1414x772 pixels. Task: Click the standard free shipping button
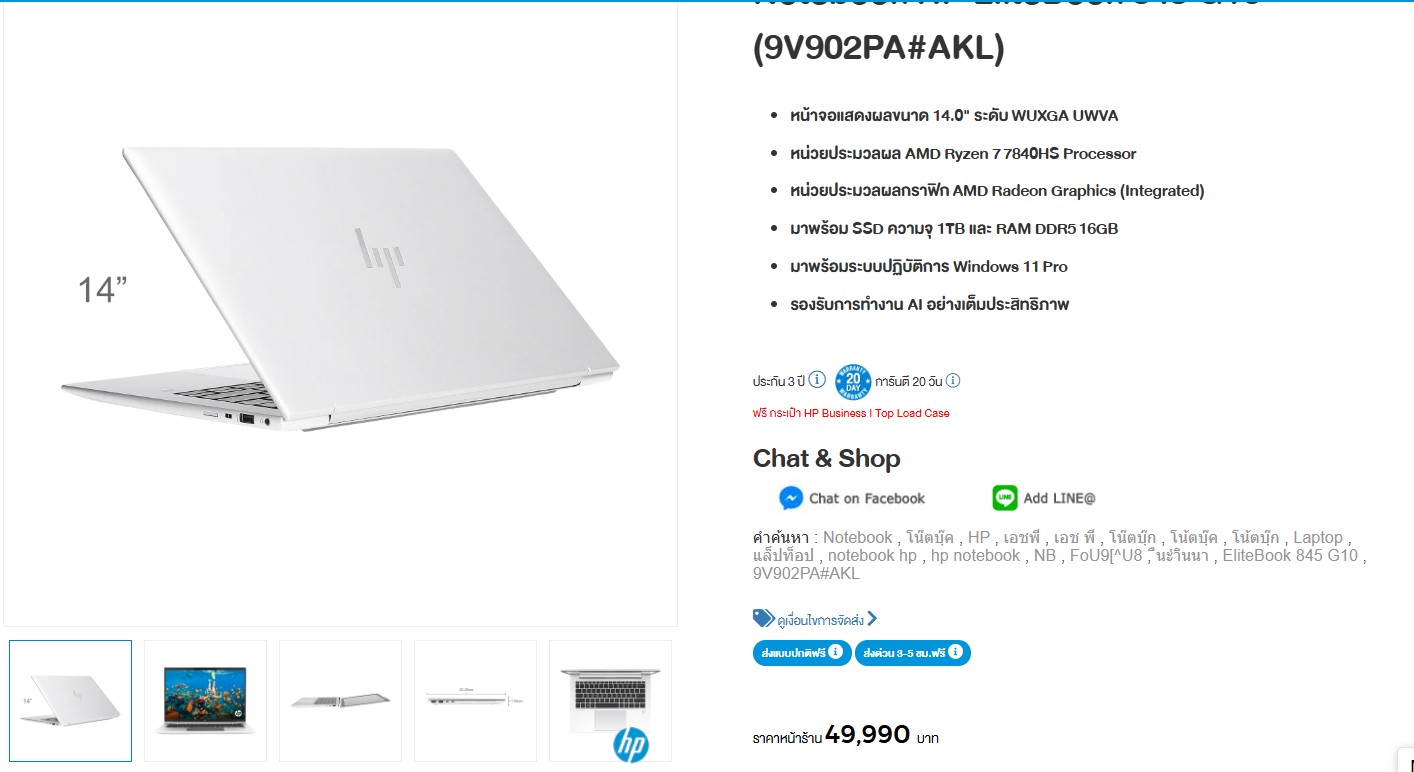[x=802, y=653]
